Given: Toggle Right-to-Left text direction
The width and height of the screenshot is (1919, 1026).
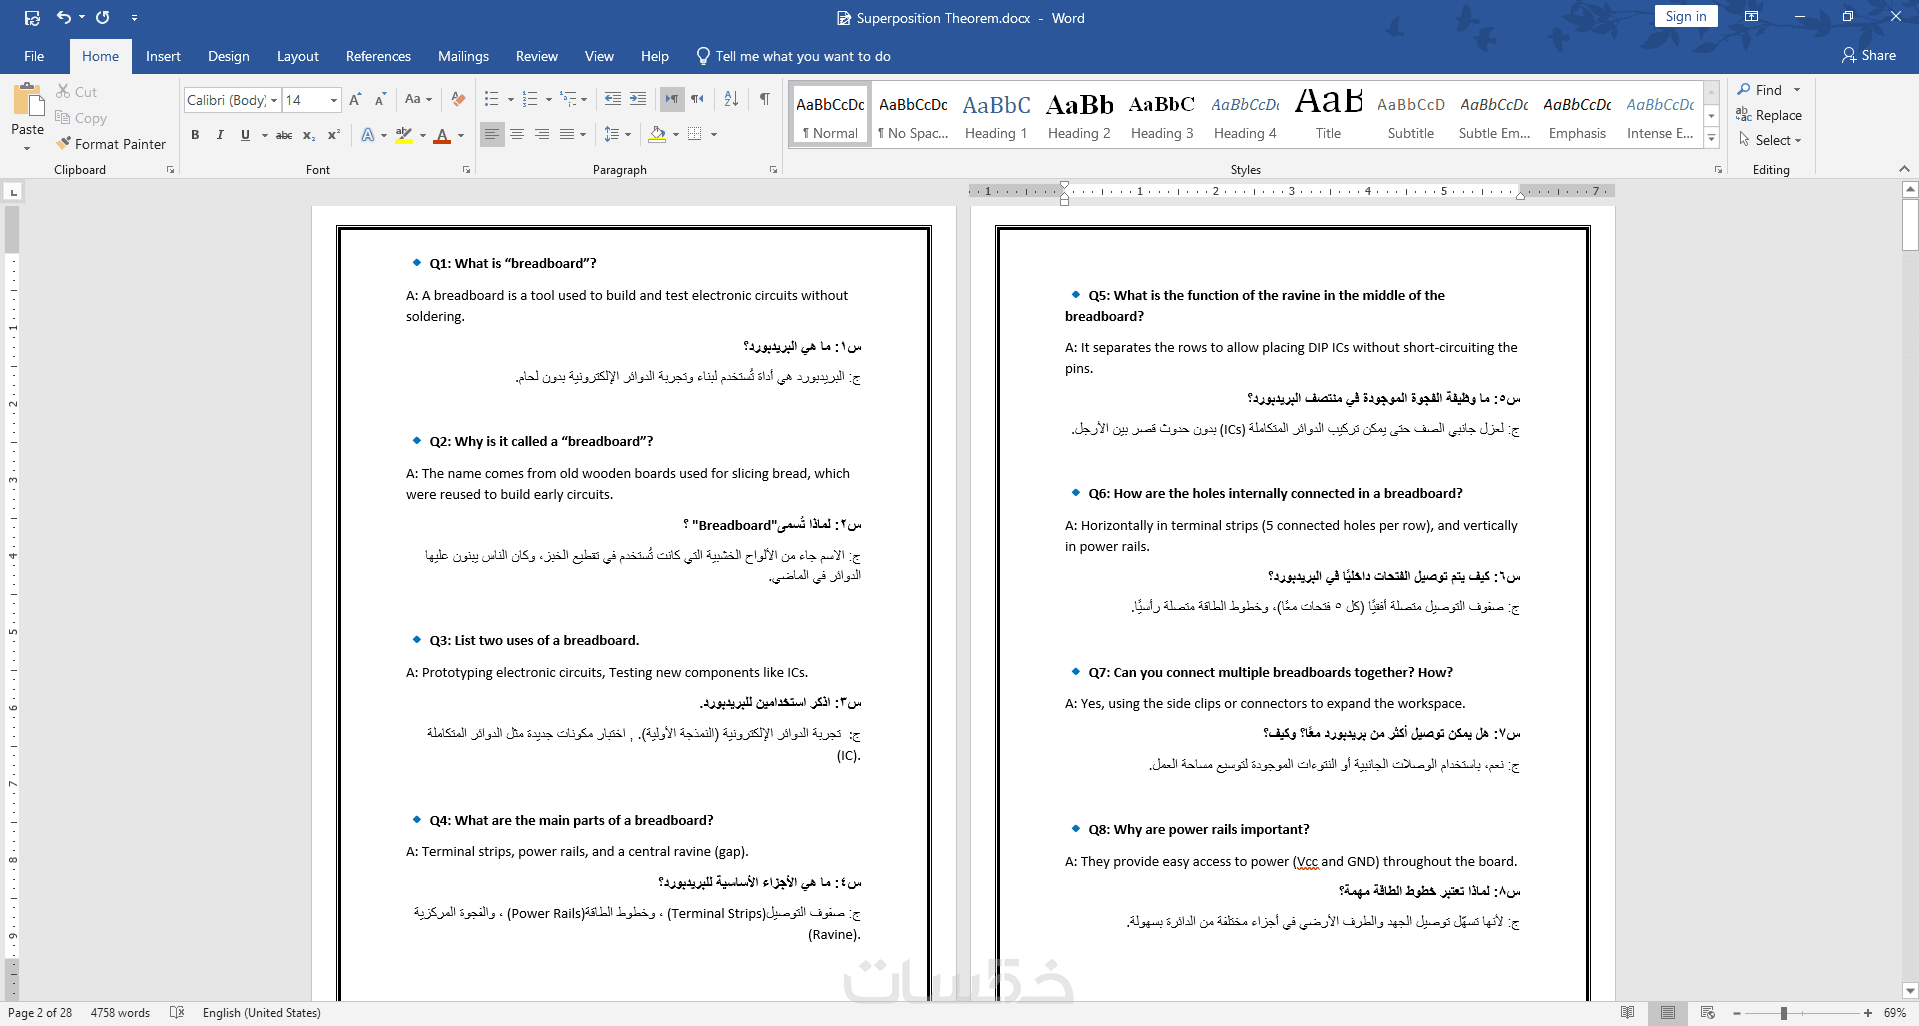Looking at the screenshot, I should 698,99.
